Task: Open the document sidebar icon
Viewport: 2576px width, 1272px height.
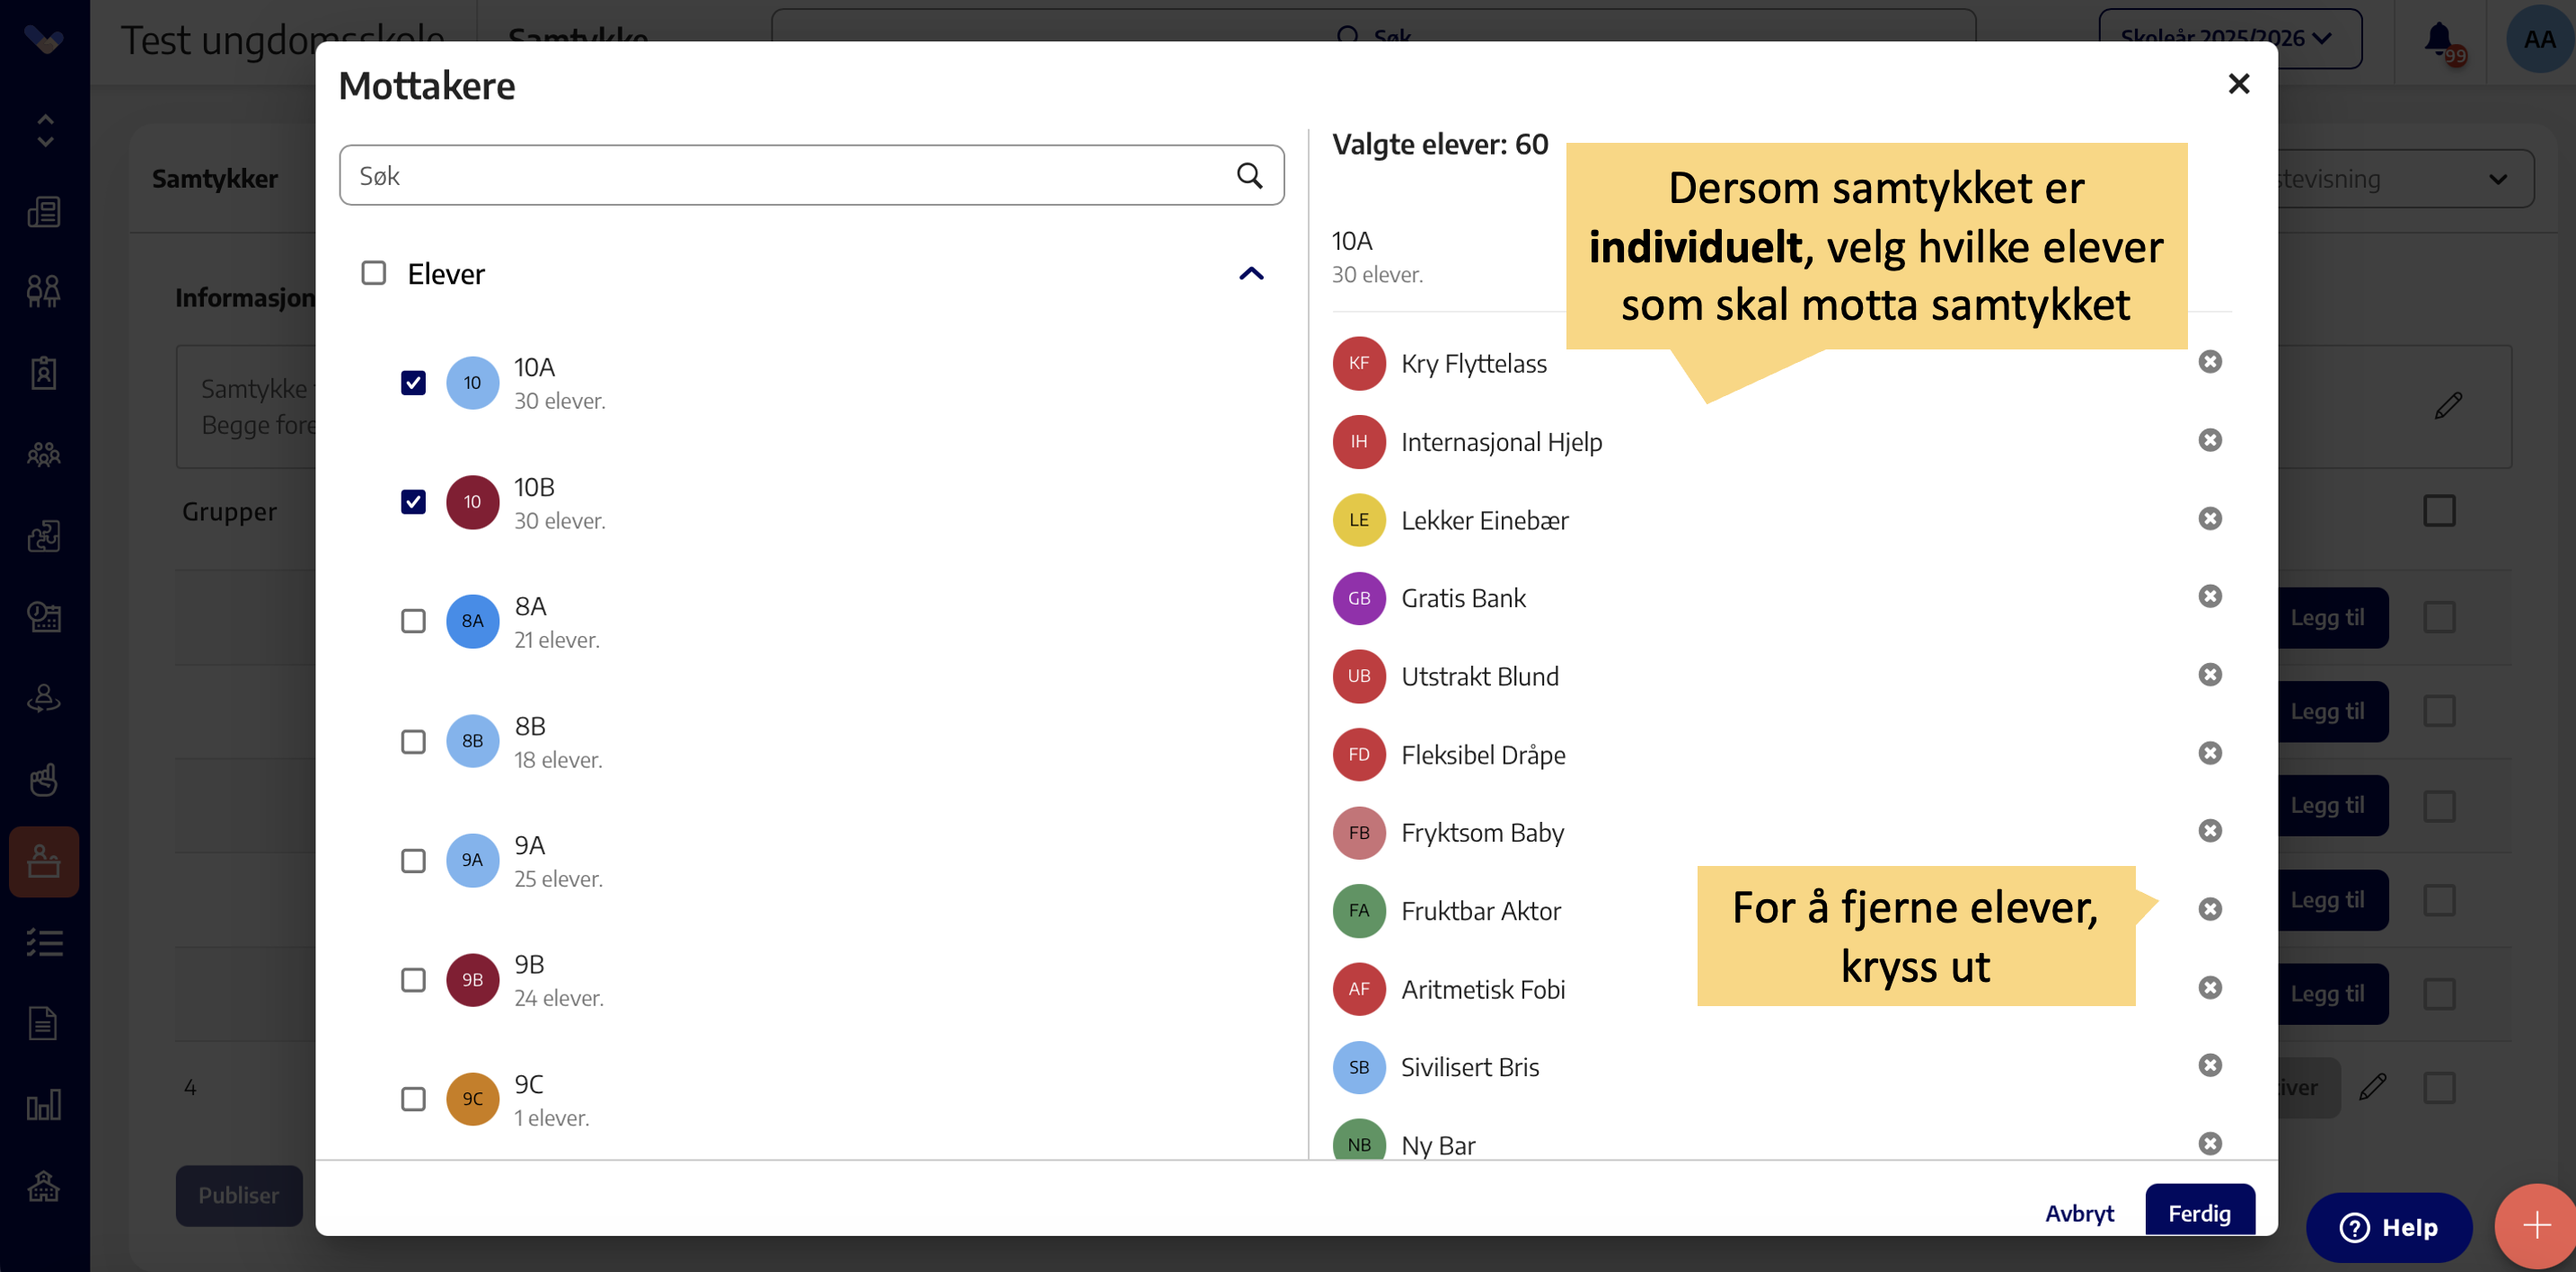Action: [x=44, y=1023]
